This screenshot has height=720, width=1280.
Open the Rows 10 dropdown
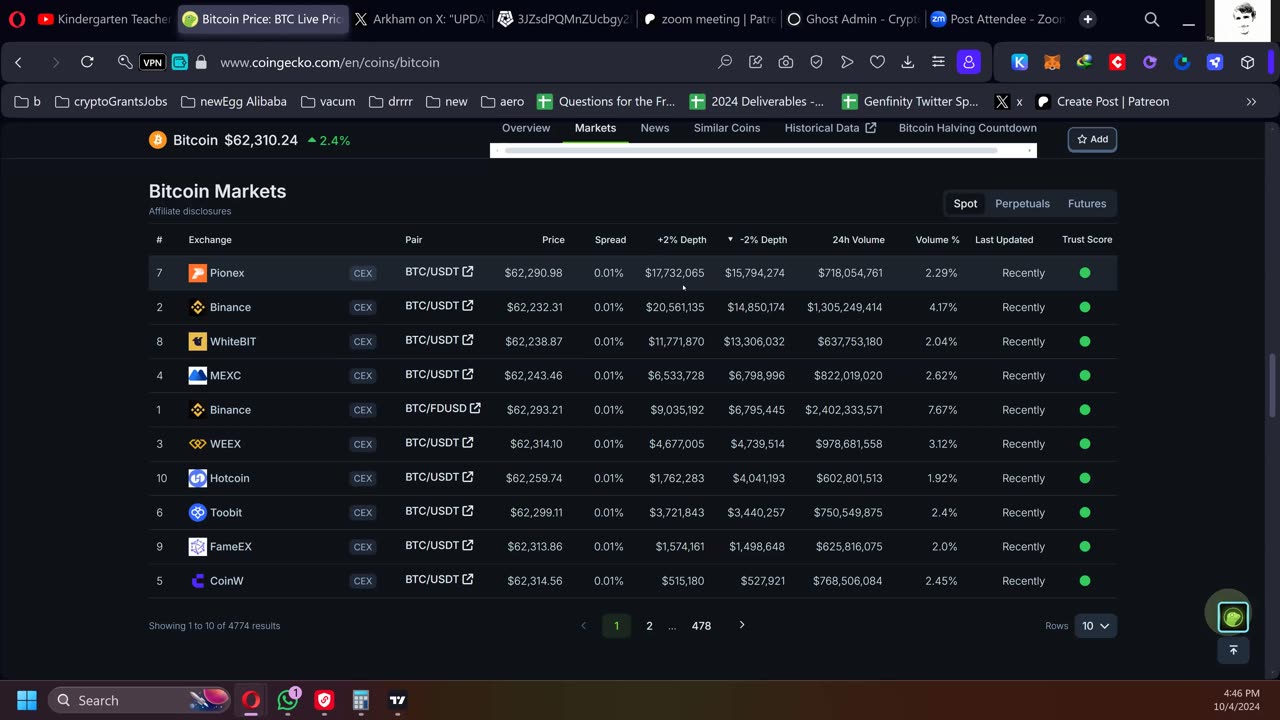1095,626
